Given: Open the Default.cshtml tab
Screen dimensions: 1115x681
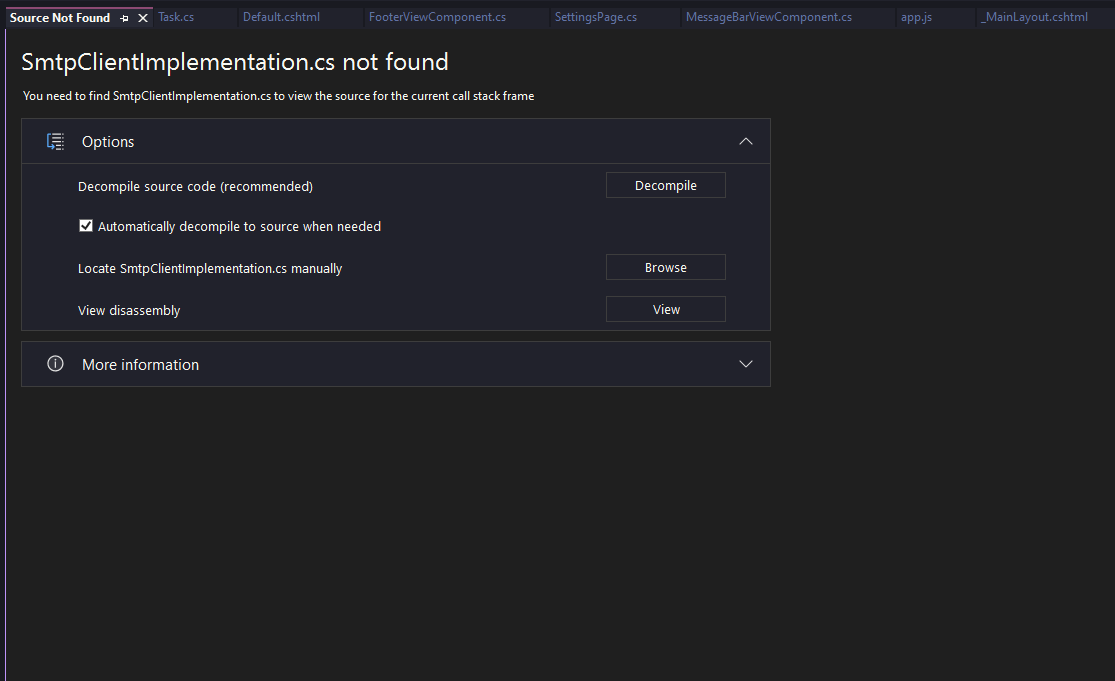Looking at the screenshot, I should 281,18.
